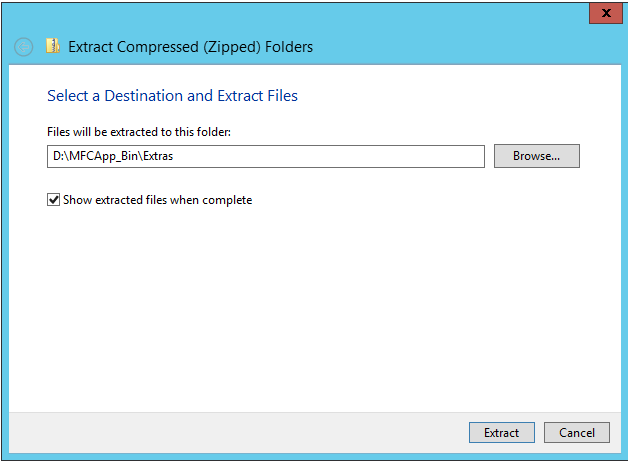Click 'MFCApp_Bin' text inside the path box
Image resolution: width=628 pixels, height=462 pixels.
tap(105, 156)
